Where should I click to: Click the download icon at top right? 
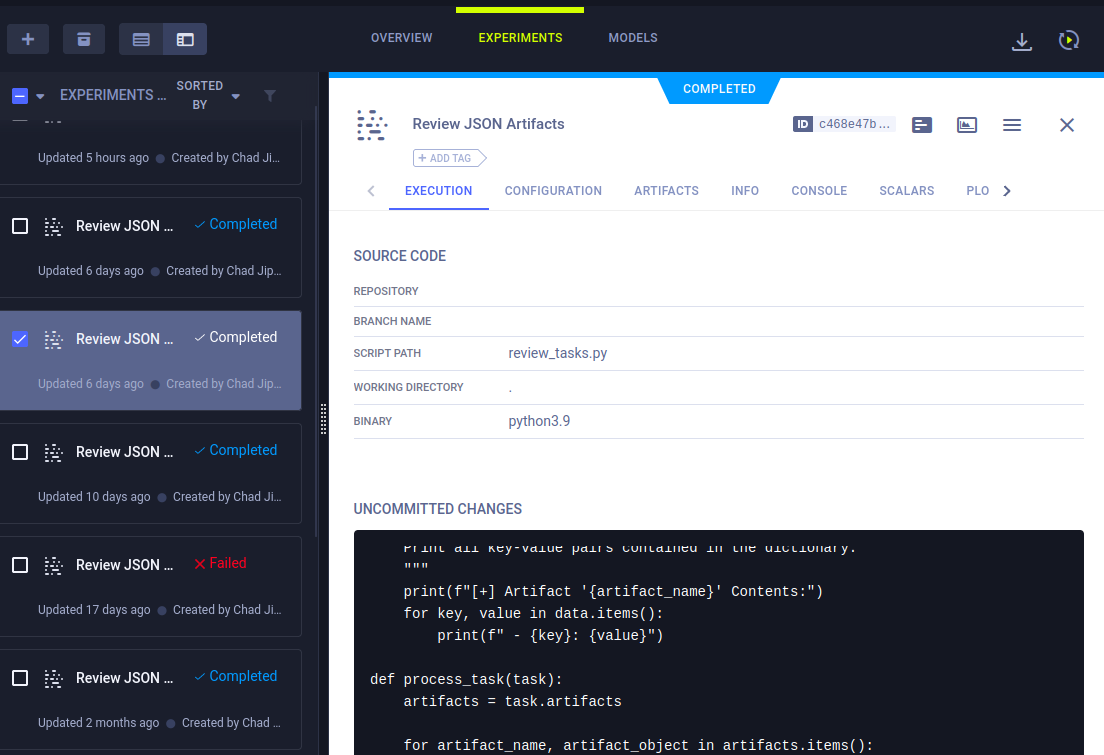(x=1021, y=41)
